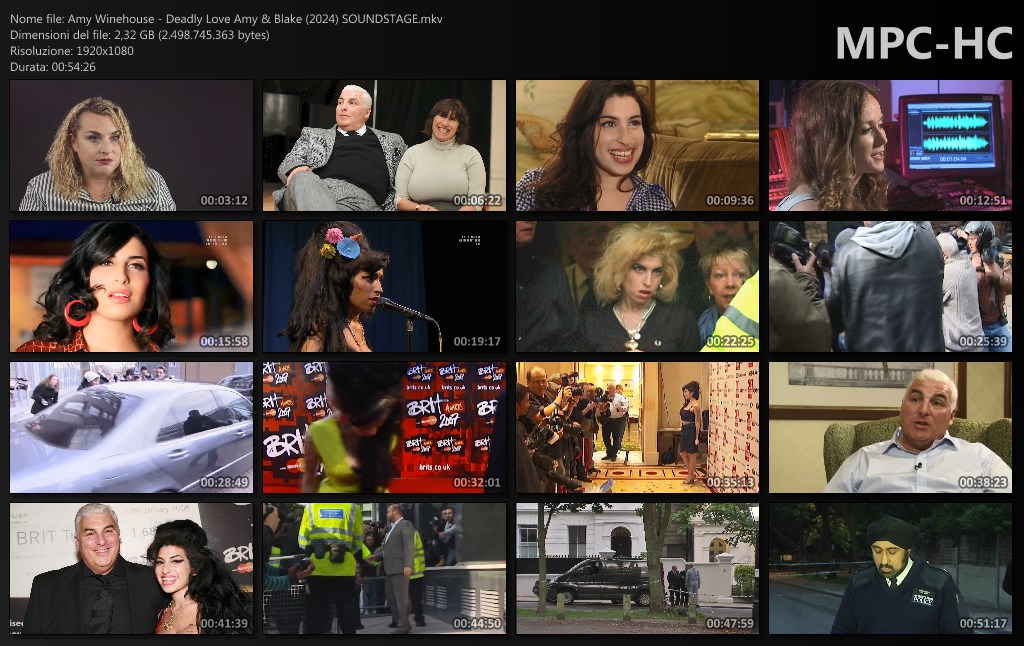The width and height of the screenshot is (1024, 646).
Task: Select the thumbnail at 00:41:39
Action: pyautogui.click(x=131, y=568)
